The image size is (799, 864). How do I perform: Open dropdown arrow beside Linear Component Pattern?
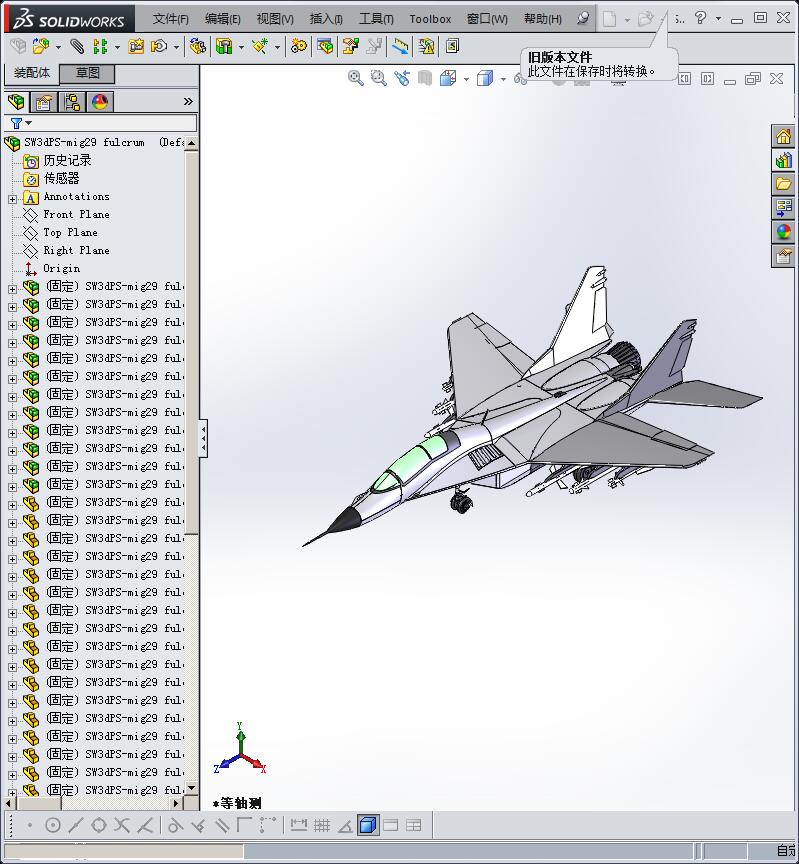(x=117, y=47)
